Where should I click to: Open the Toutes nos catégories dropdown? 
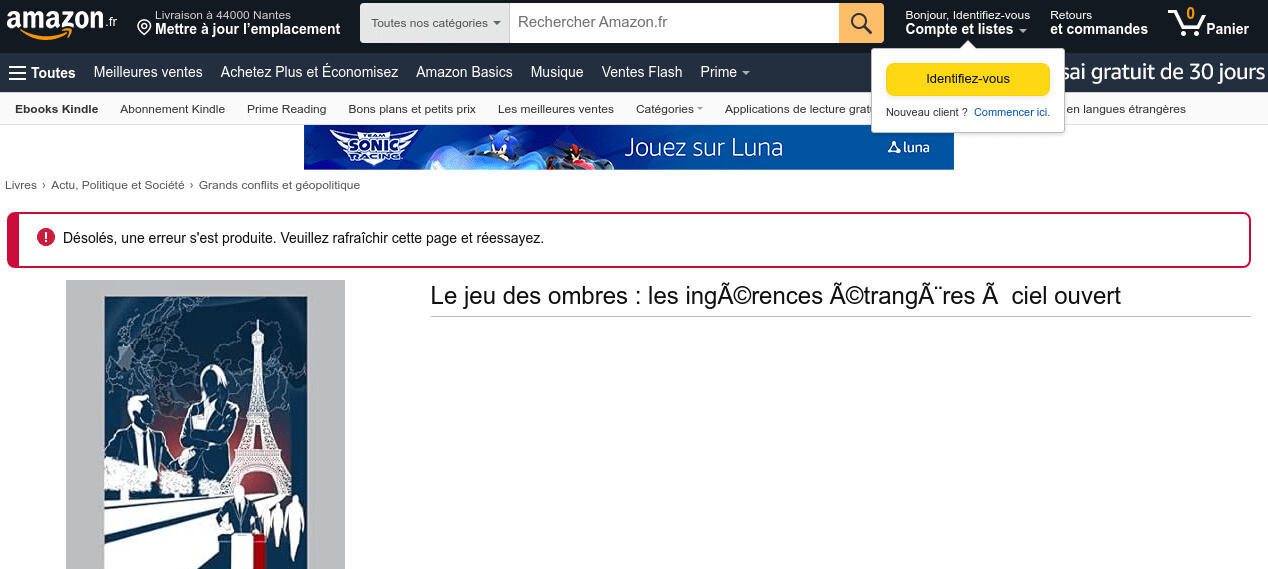click(x=435, y=23)
